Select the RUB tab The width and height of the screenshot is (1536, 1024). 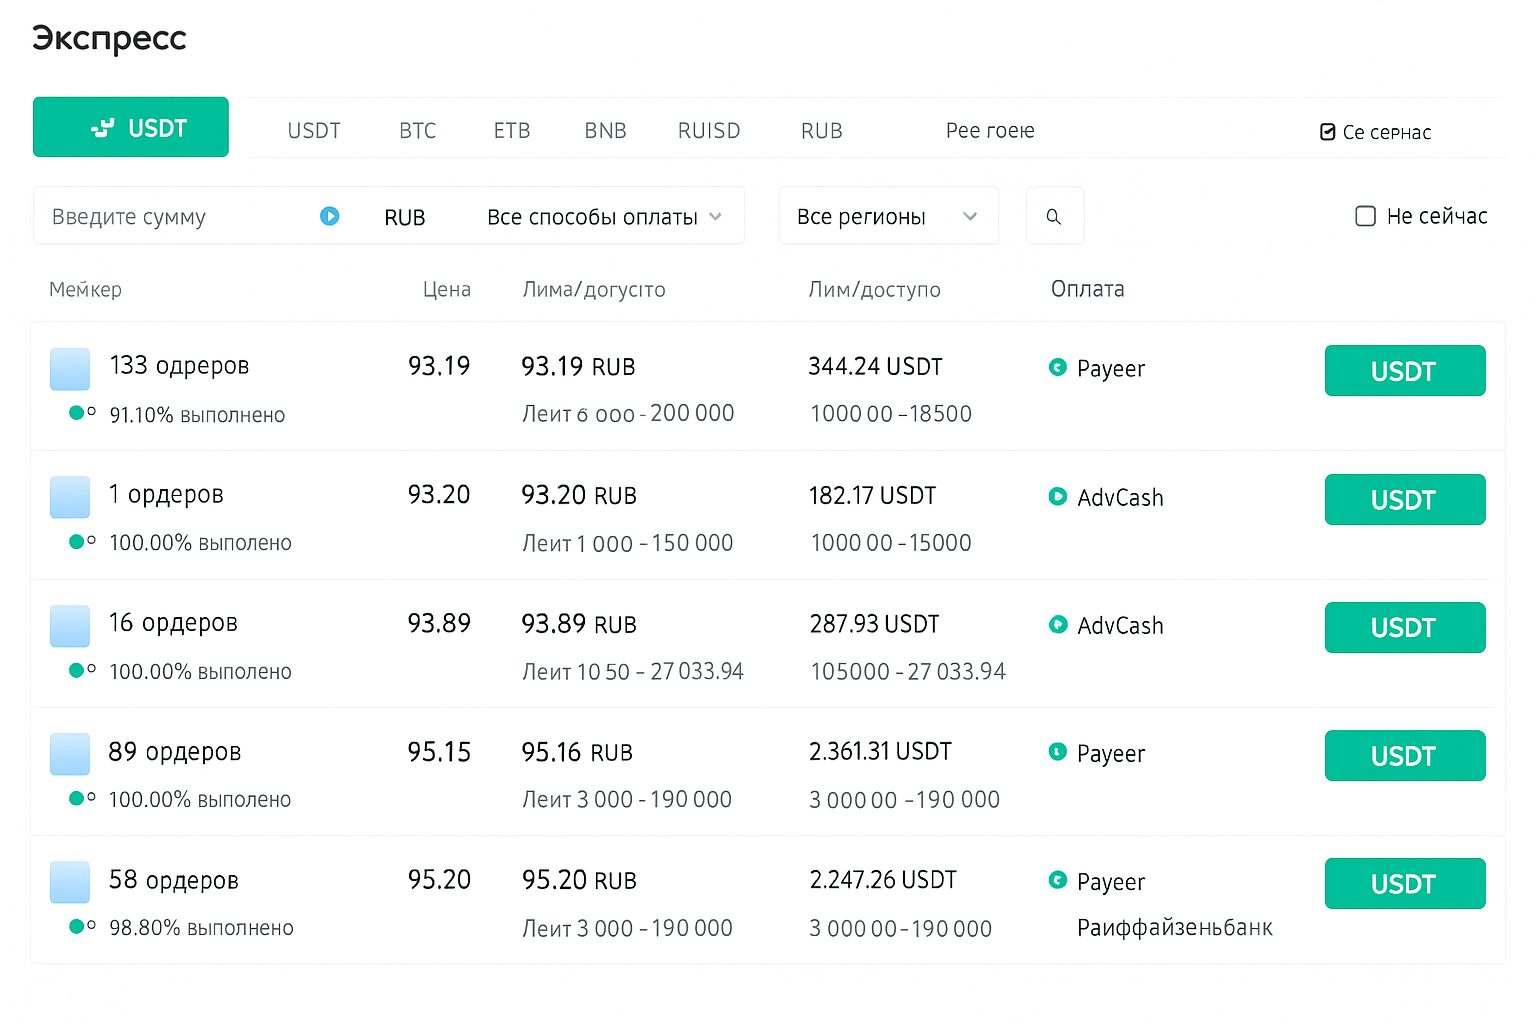pyautogui.click(x=822, y=131)
